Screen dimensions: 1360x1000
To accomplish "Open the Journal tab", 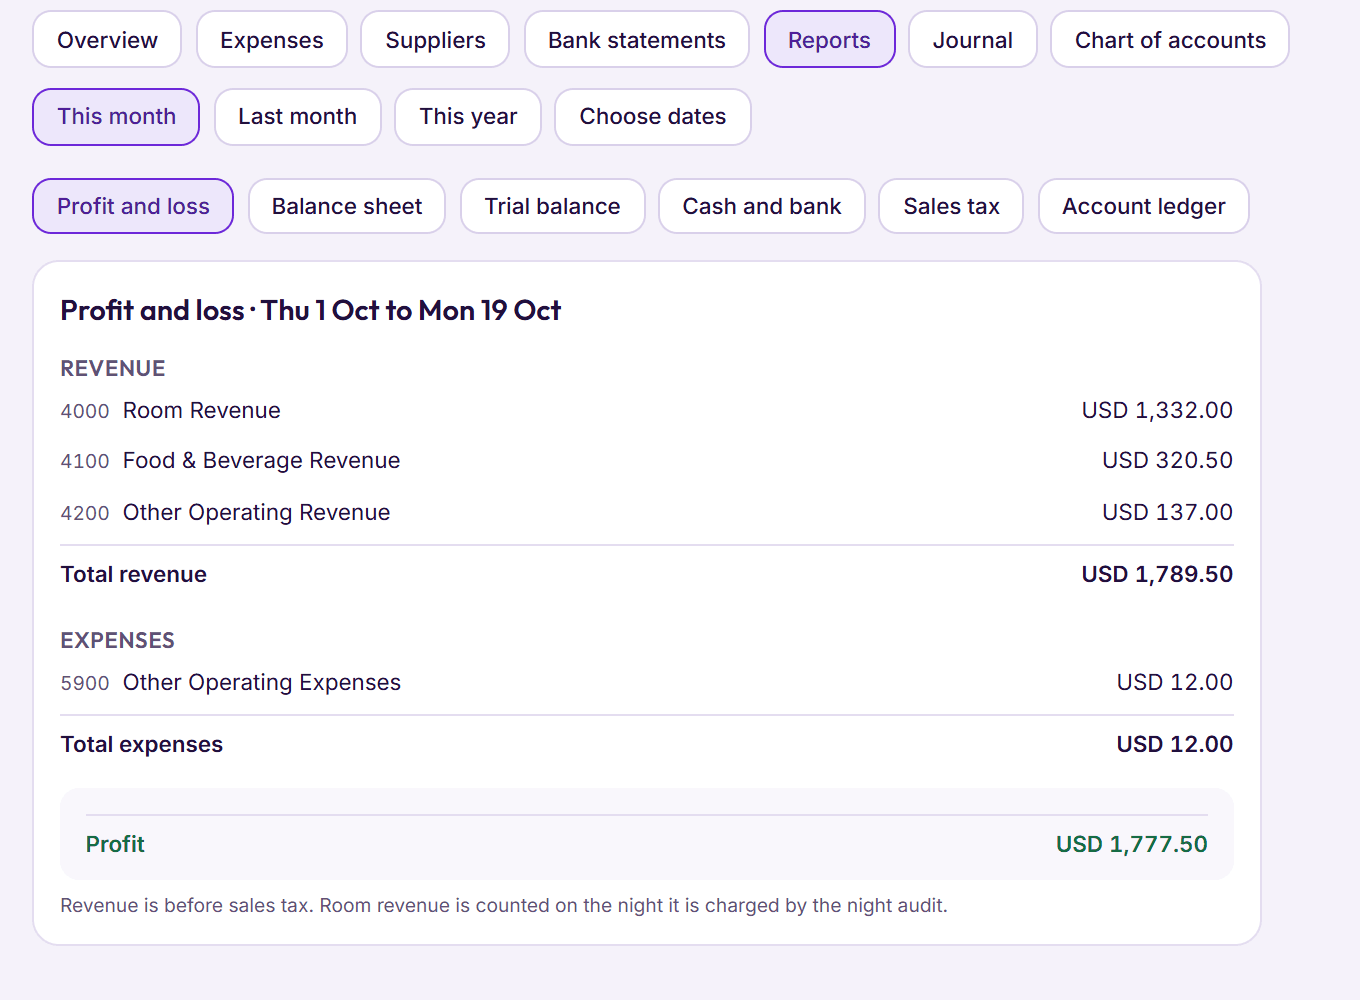I will (x=973, y=40).
